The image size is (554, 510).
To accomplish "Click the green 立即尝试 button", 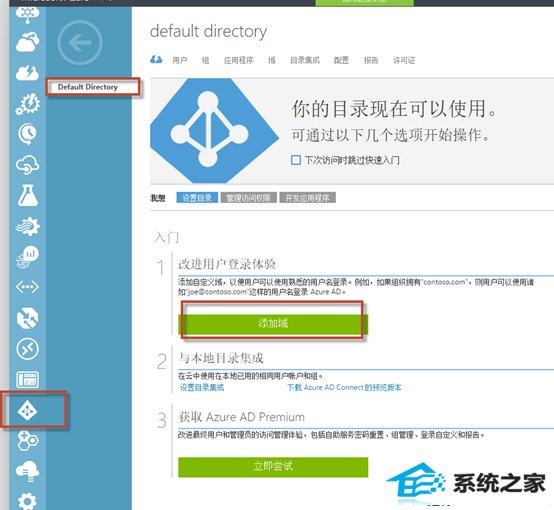I will tap(273, 467).
